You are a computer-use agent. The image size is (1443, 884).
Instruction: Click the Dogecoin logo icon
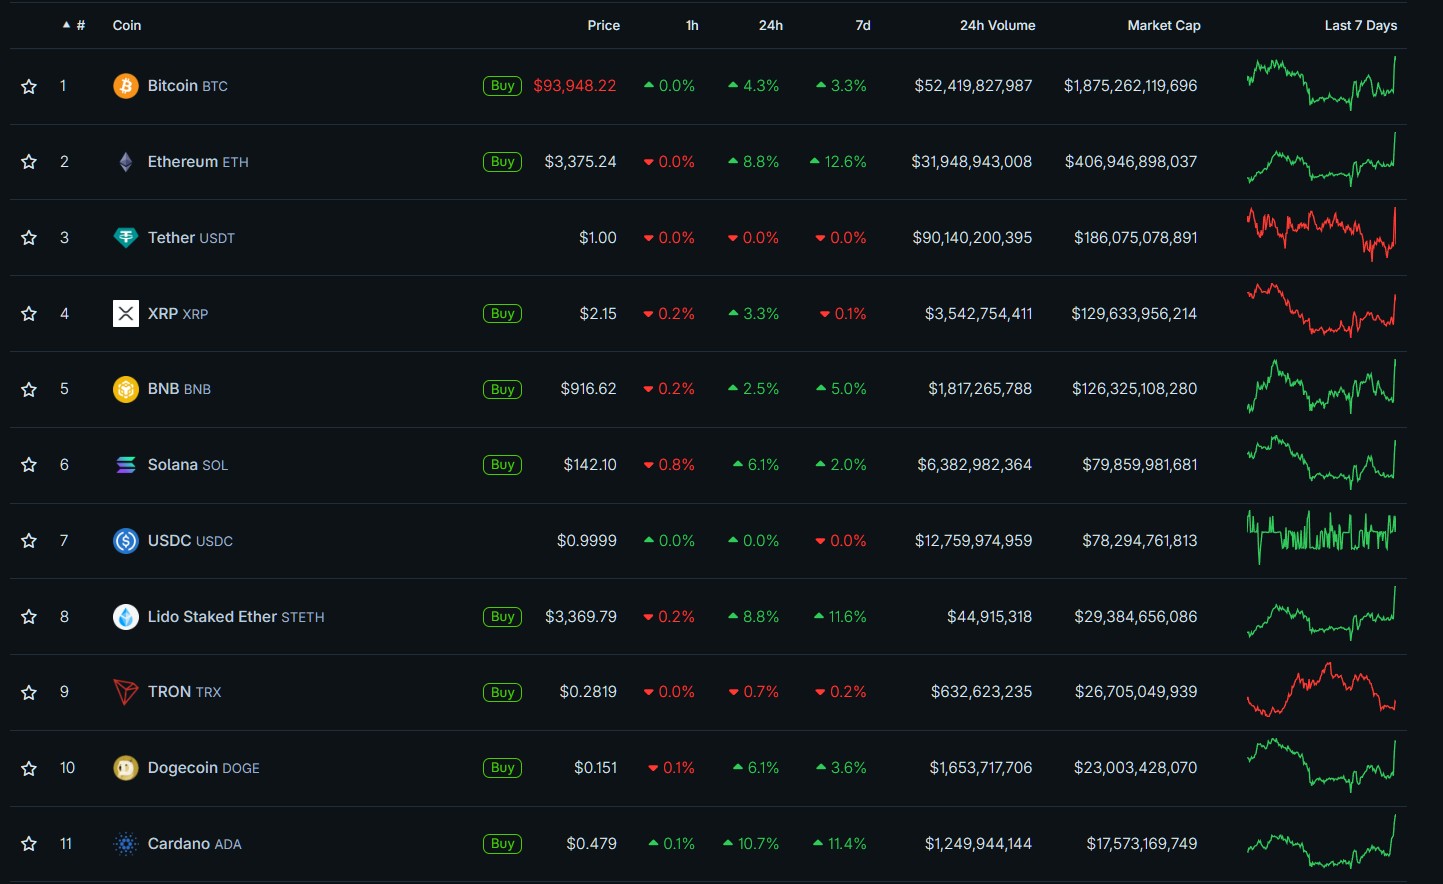pyautogui.click(x=125, y=768)
